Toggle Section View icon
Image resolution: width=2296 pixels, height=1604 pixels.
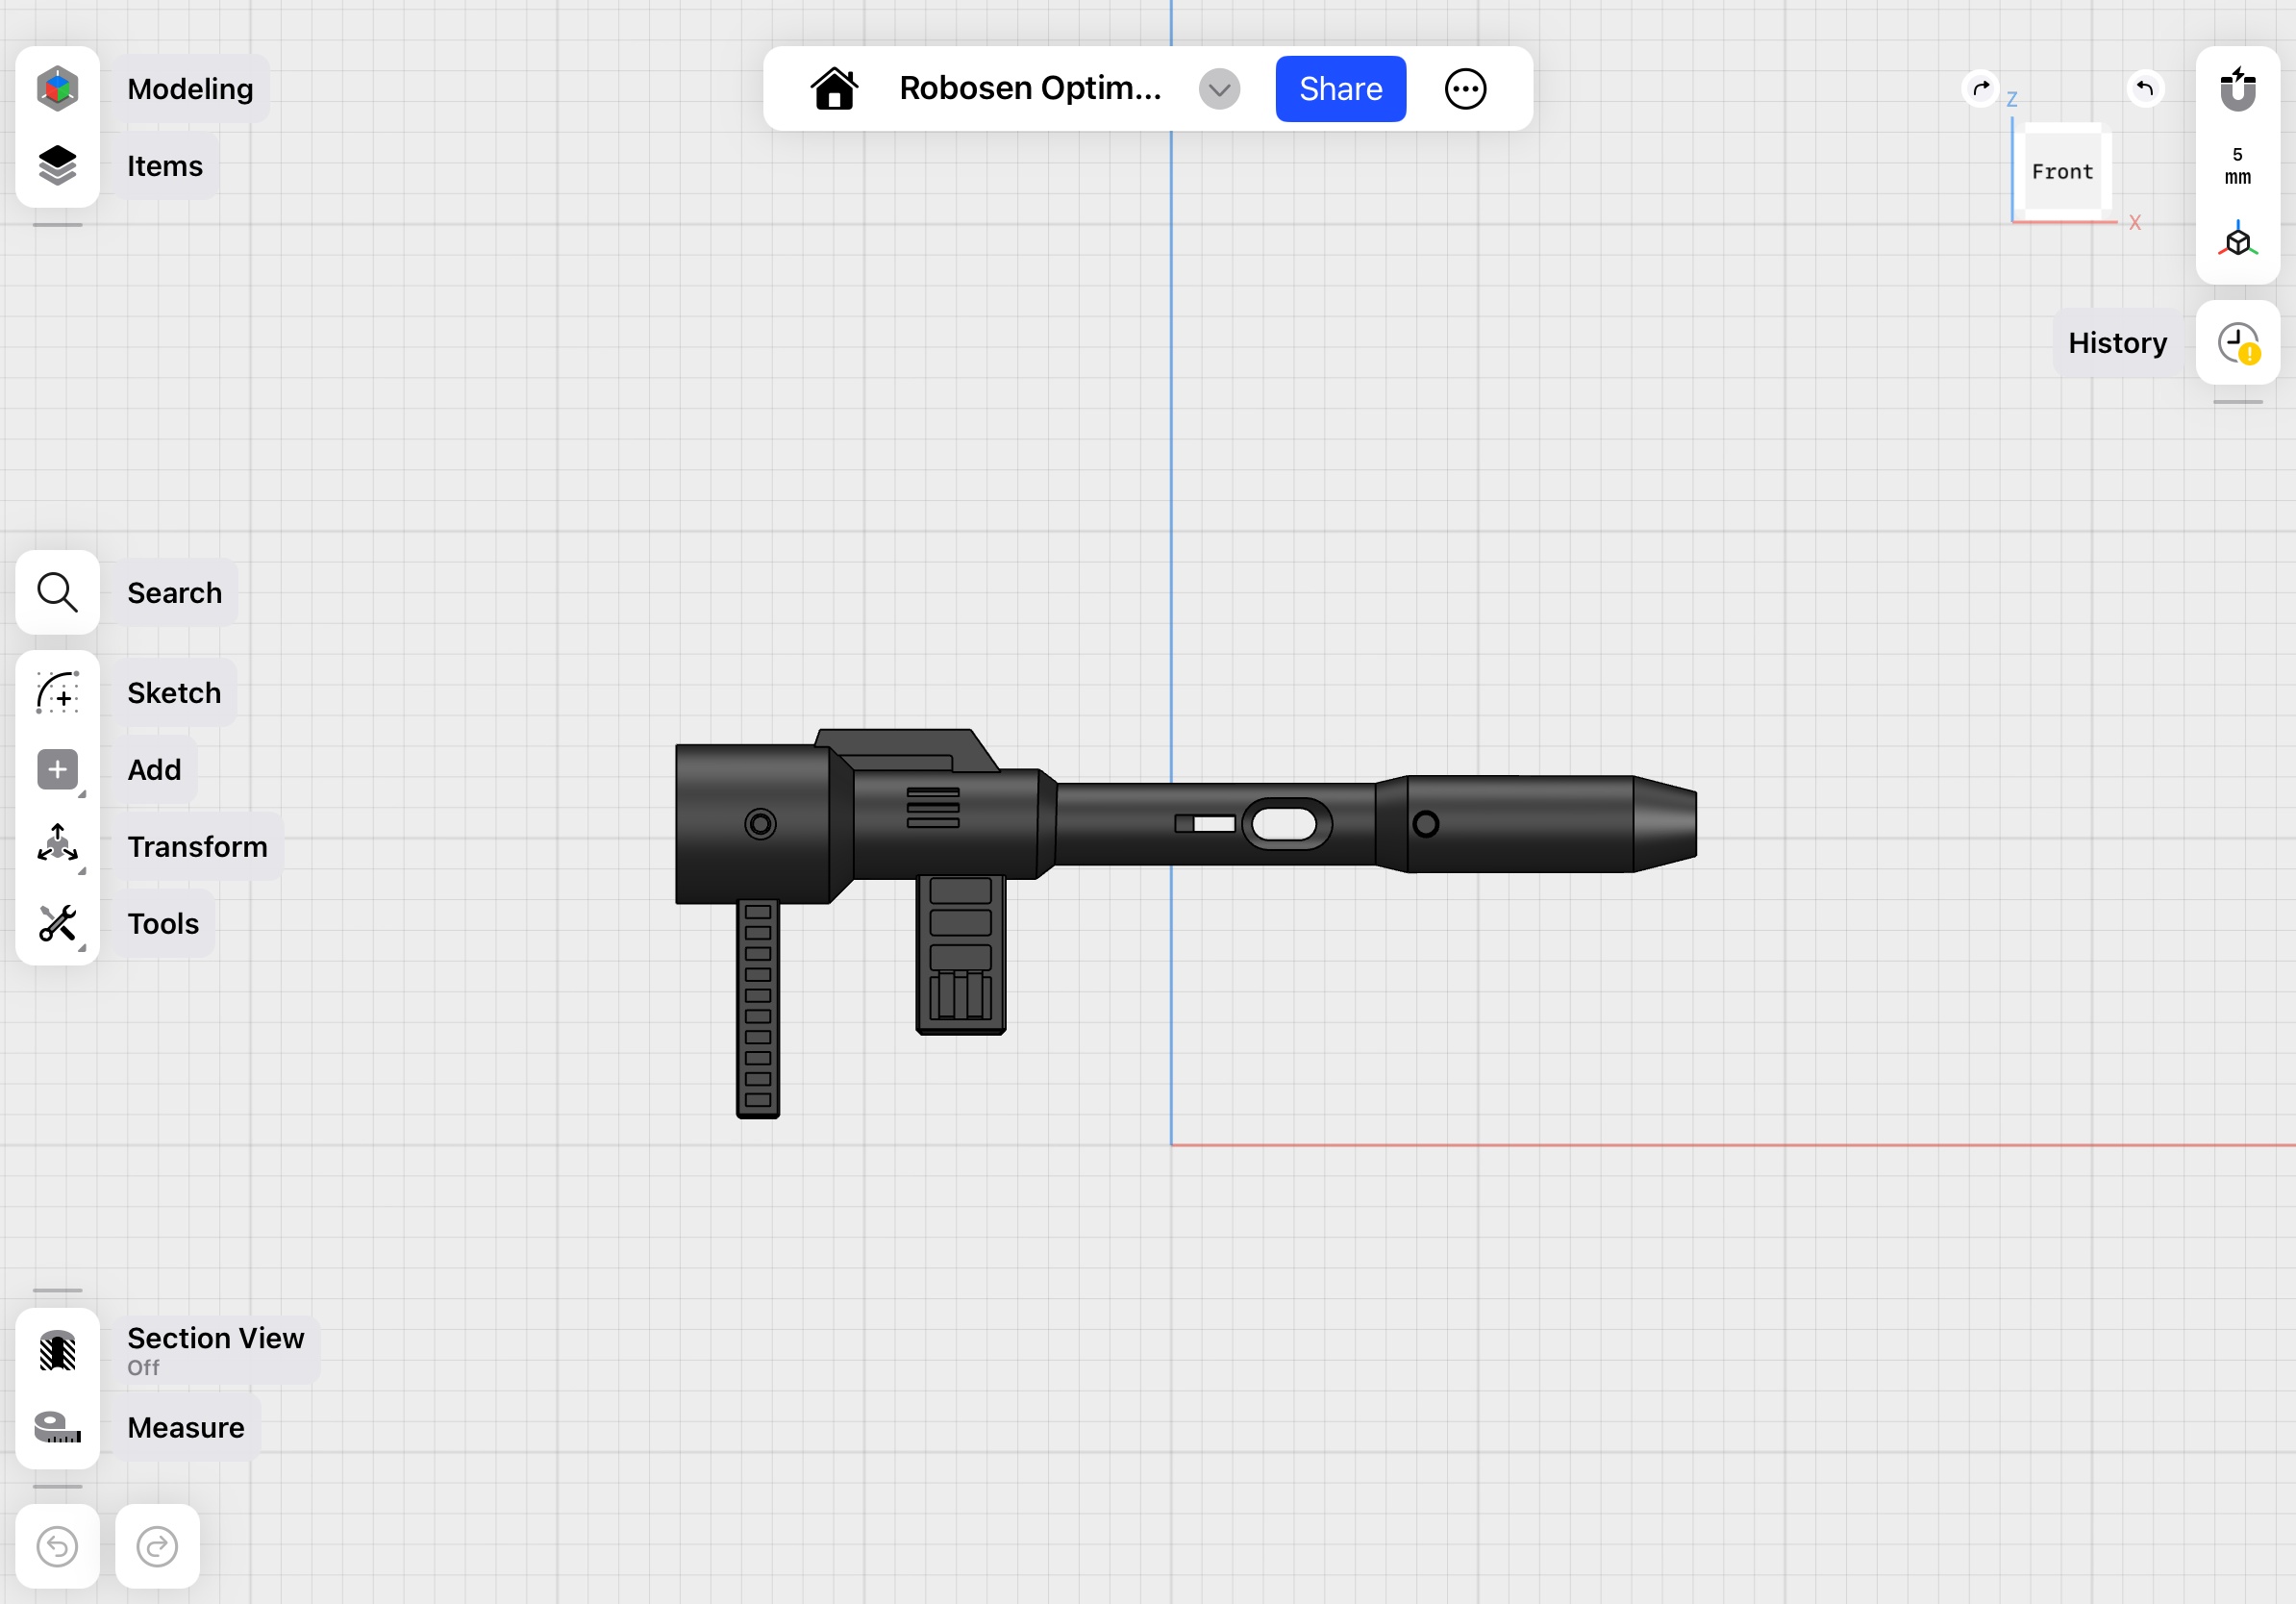[57, 1351]
